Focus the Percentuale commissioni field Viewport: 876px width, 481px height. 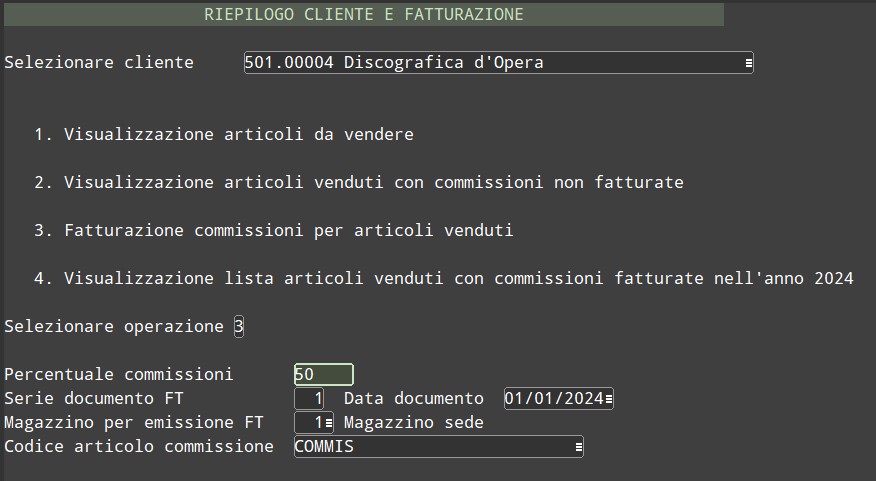323,375
